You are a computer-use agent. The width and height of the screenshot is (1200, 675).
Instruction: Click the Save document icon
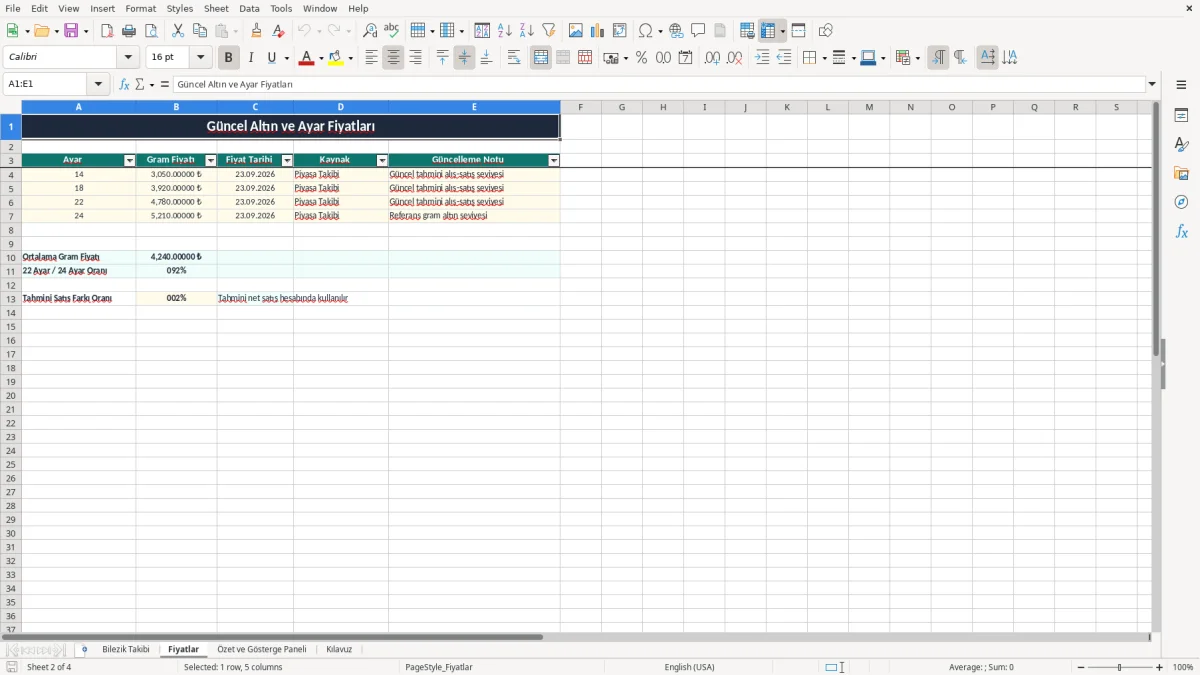click(71, 31)
